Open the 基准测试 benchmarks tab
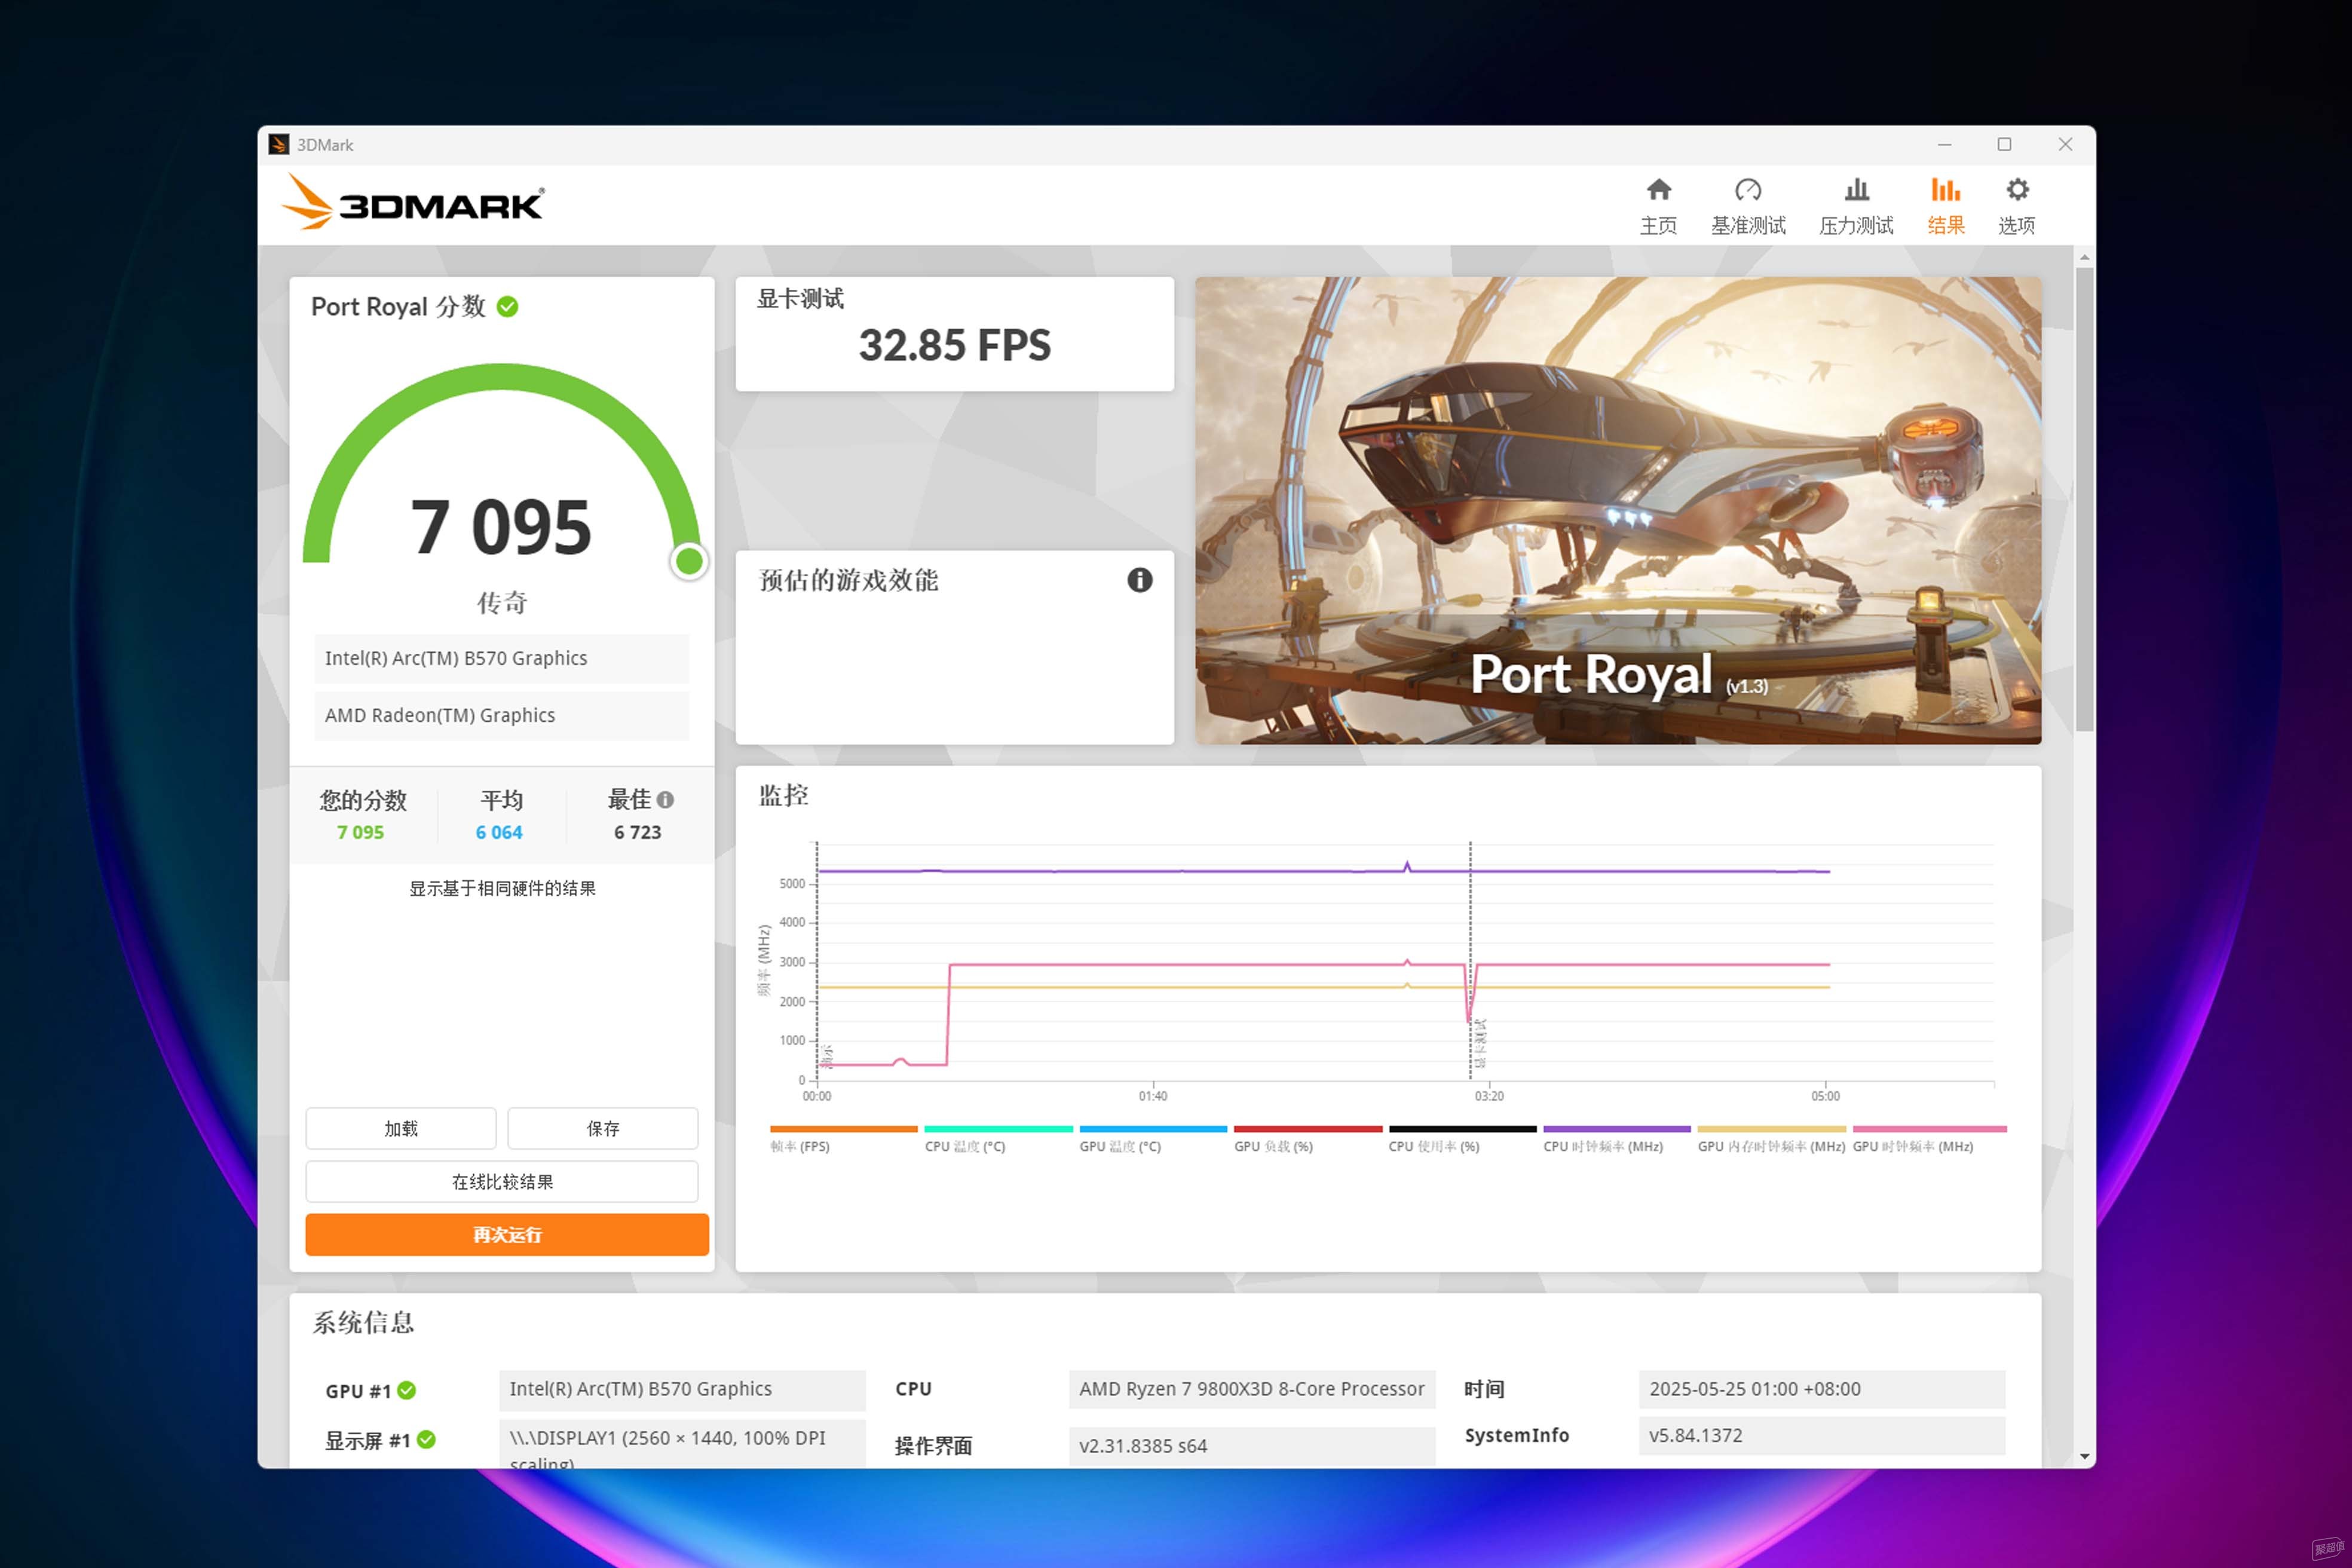The image size is (2352, 1568). (x=1748, y=206)
